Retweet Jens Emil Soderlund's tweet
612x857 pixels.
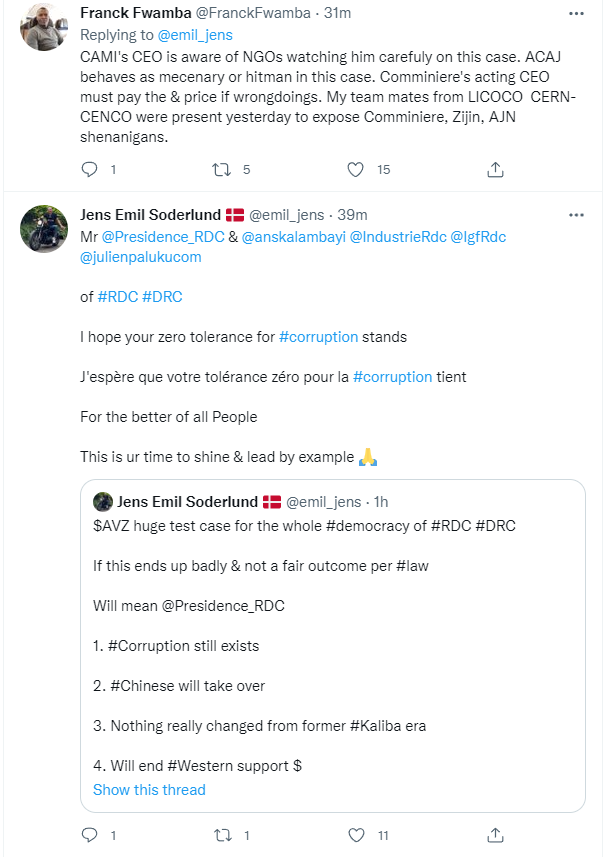pos(223,835)
